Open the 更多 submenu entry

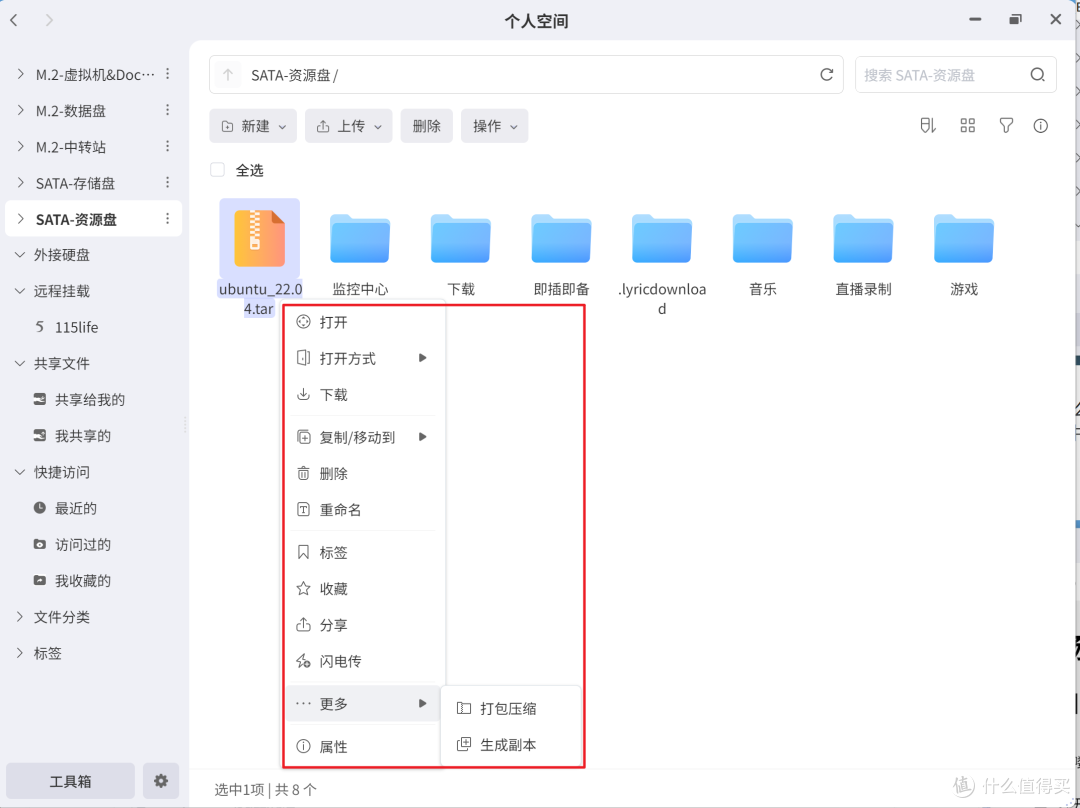coord(362,703)
